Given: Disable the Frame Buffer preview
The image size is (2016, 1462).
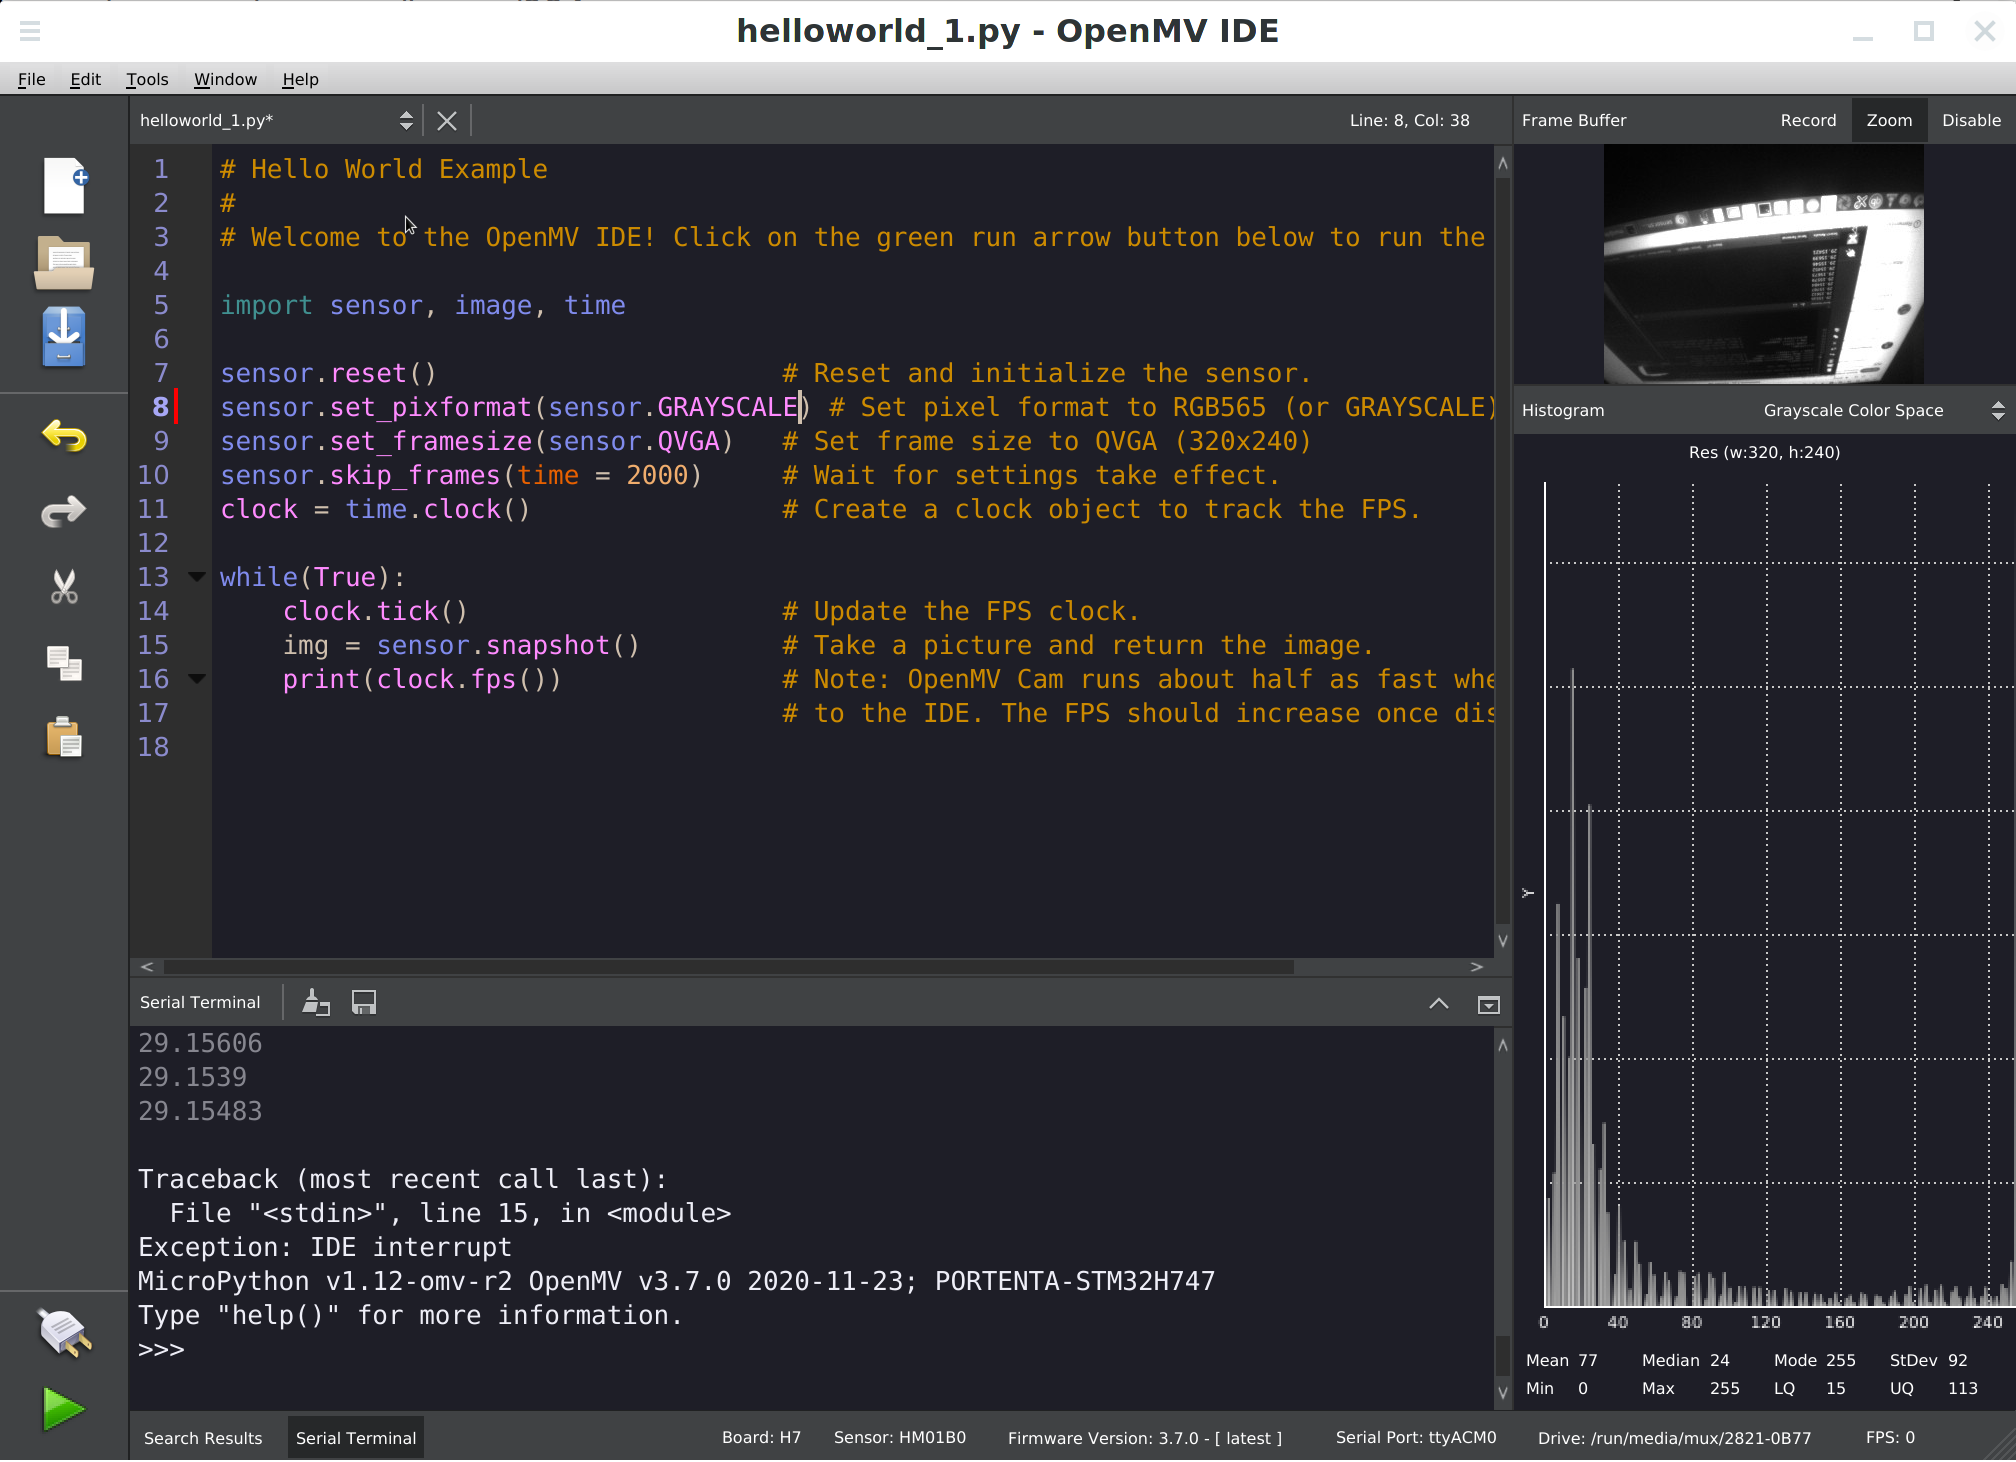Looking at the screenshot, I should 1970,119.
